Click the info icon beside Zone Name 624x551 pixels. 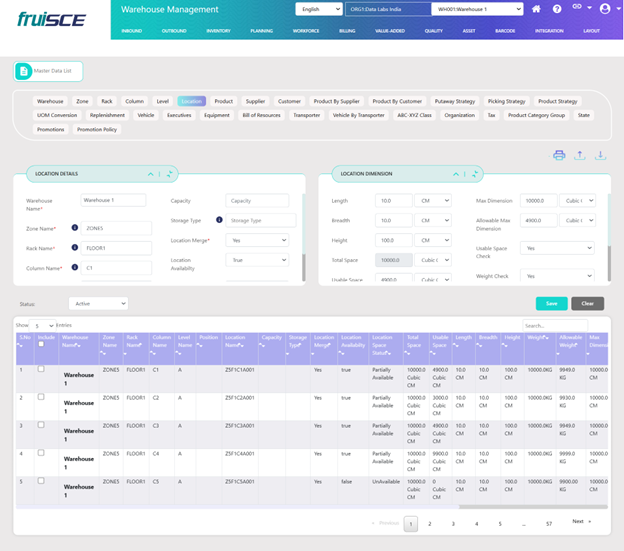click(75, 227)
